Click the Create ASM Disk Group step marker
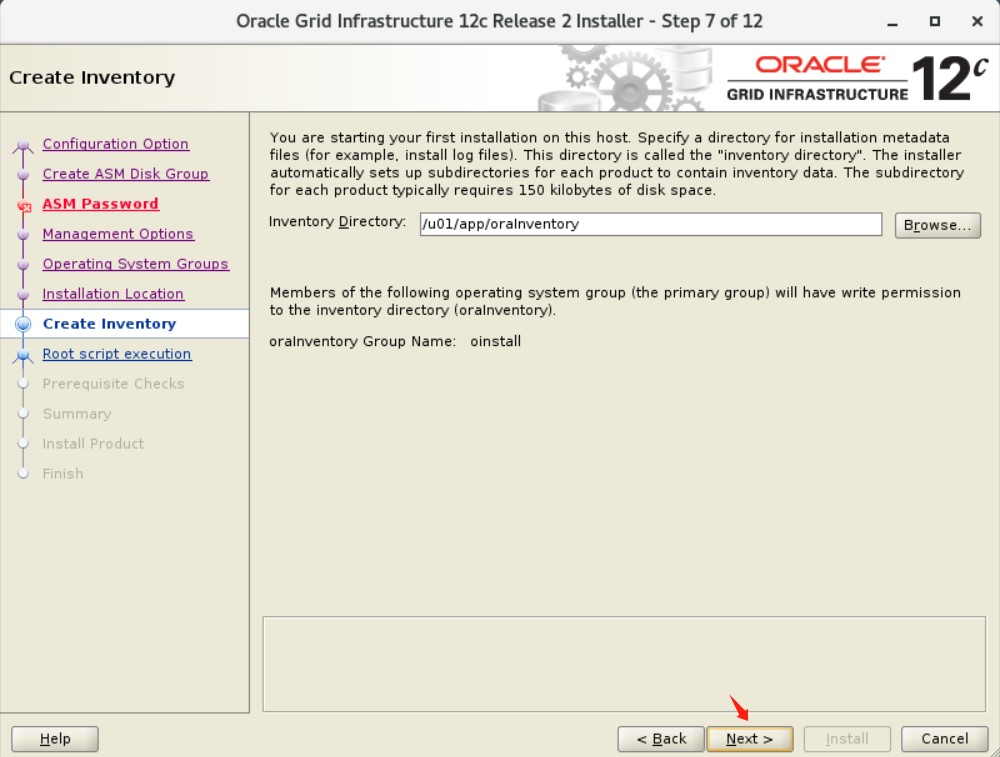Image resolution: width=1000 pixels, height=757 pixels. [x=25, y=174]
